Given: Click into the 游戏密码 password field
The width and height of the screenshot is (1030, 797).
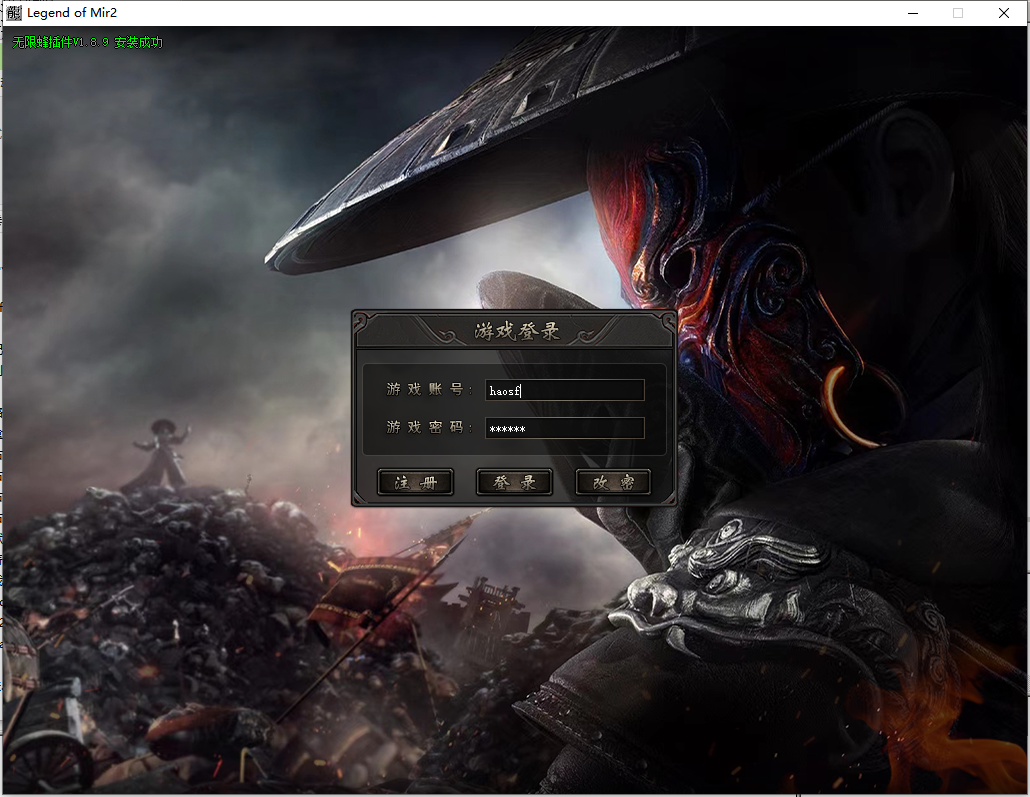Looking at the screenshot, I should click(564, 429).
